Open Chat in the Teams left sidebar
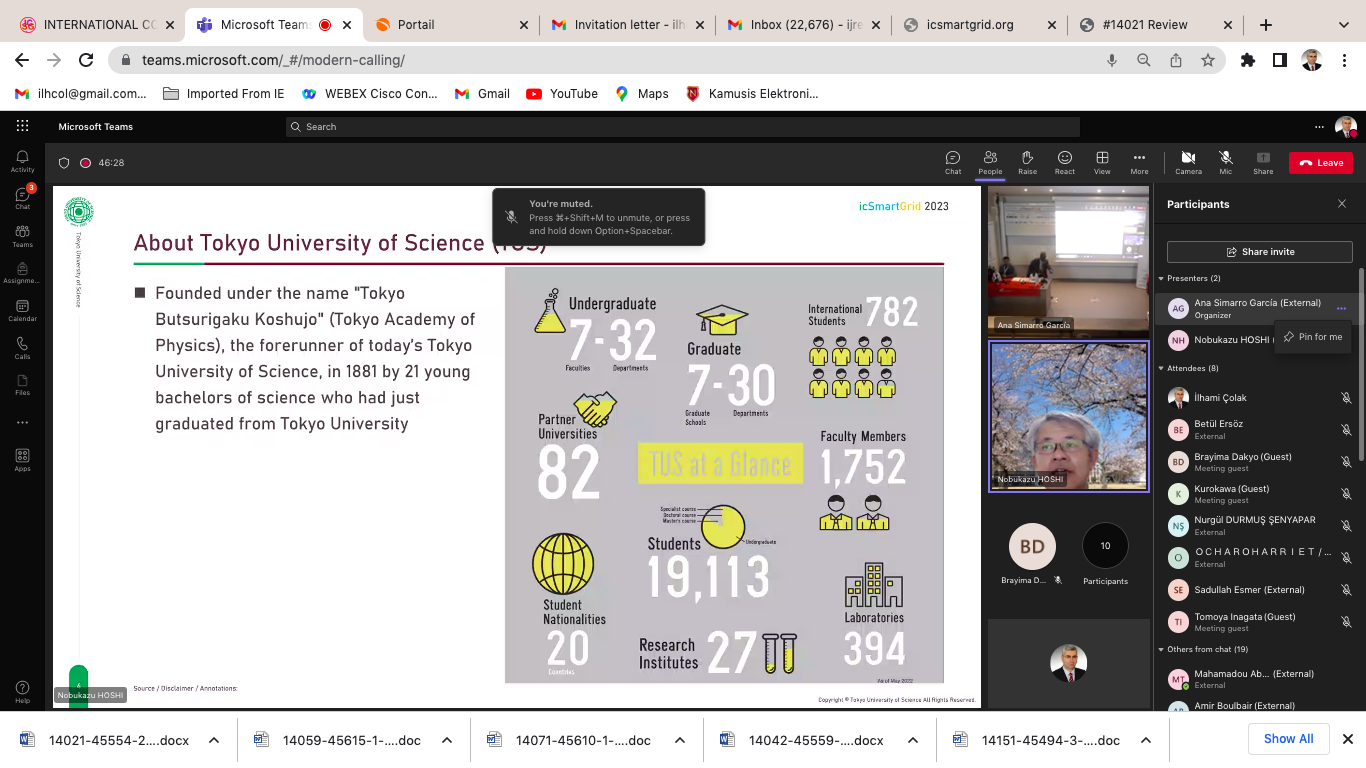 tap(22, 197)
